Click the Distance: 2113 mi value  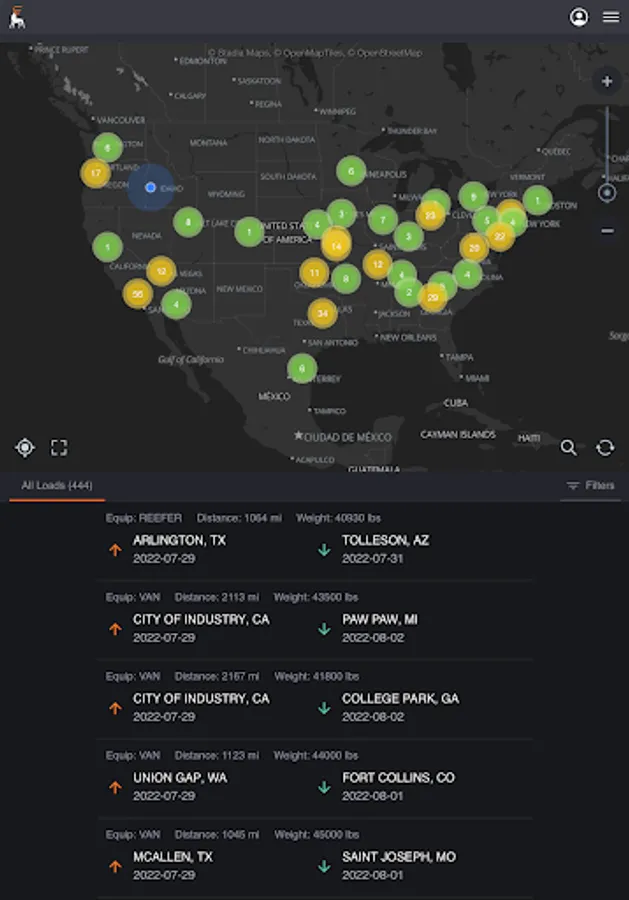pyautogui.click(x=216, y=597)
